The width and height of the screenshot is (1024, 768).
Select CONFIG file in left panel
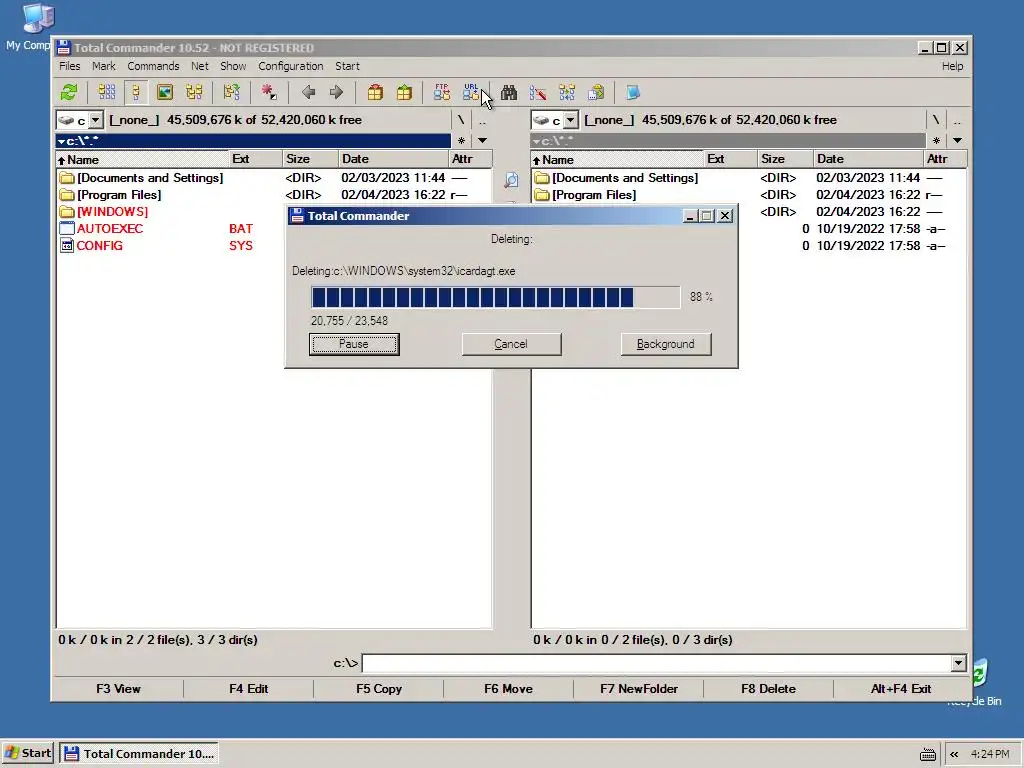(99, 246)
